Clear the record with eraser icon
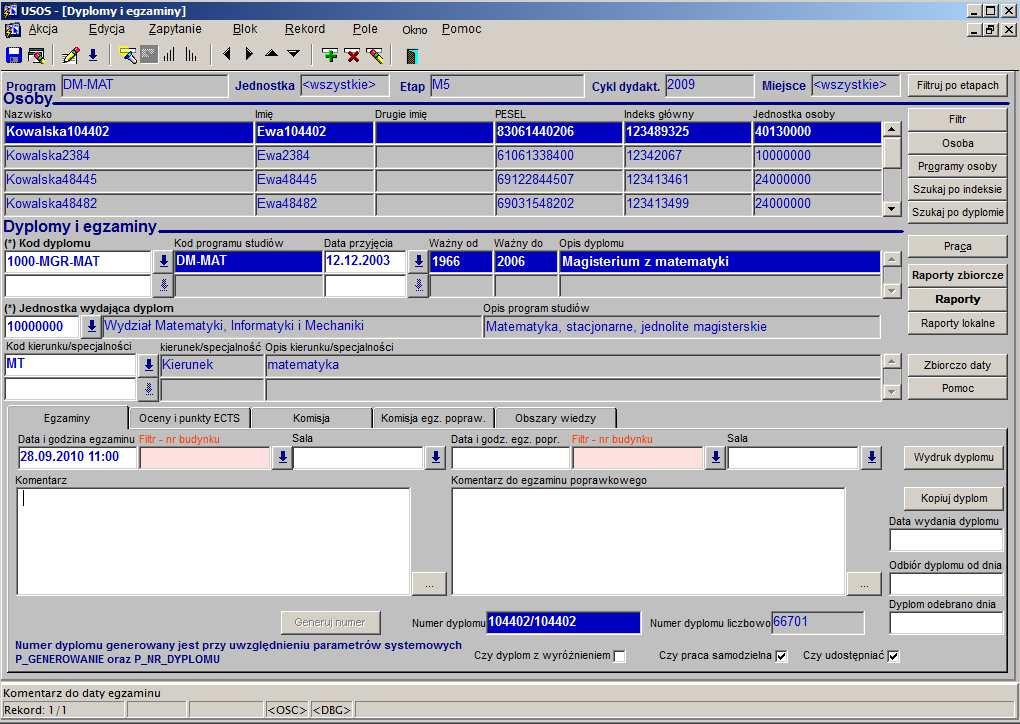1020x724 pixels. pyautogui.click(x=375, y=55)
